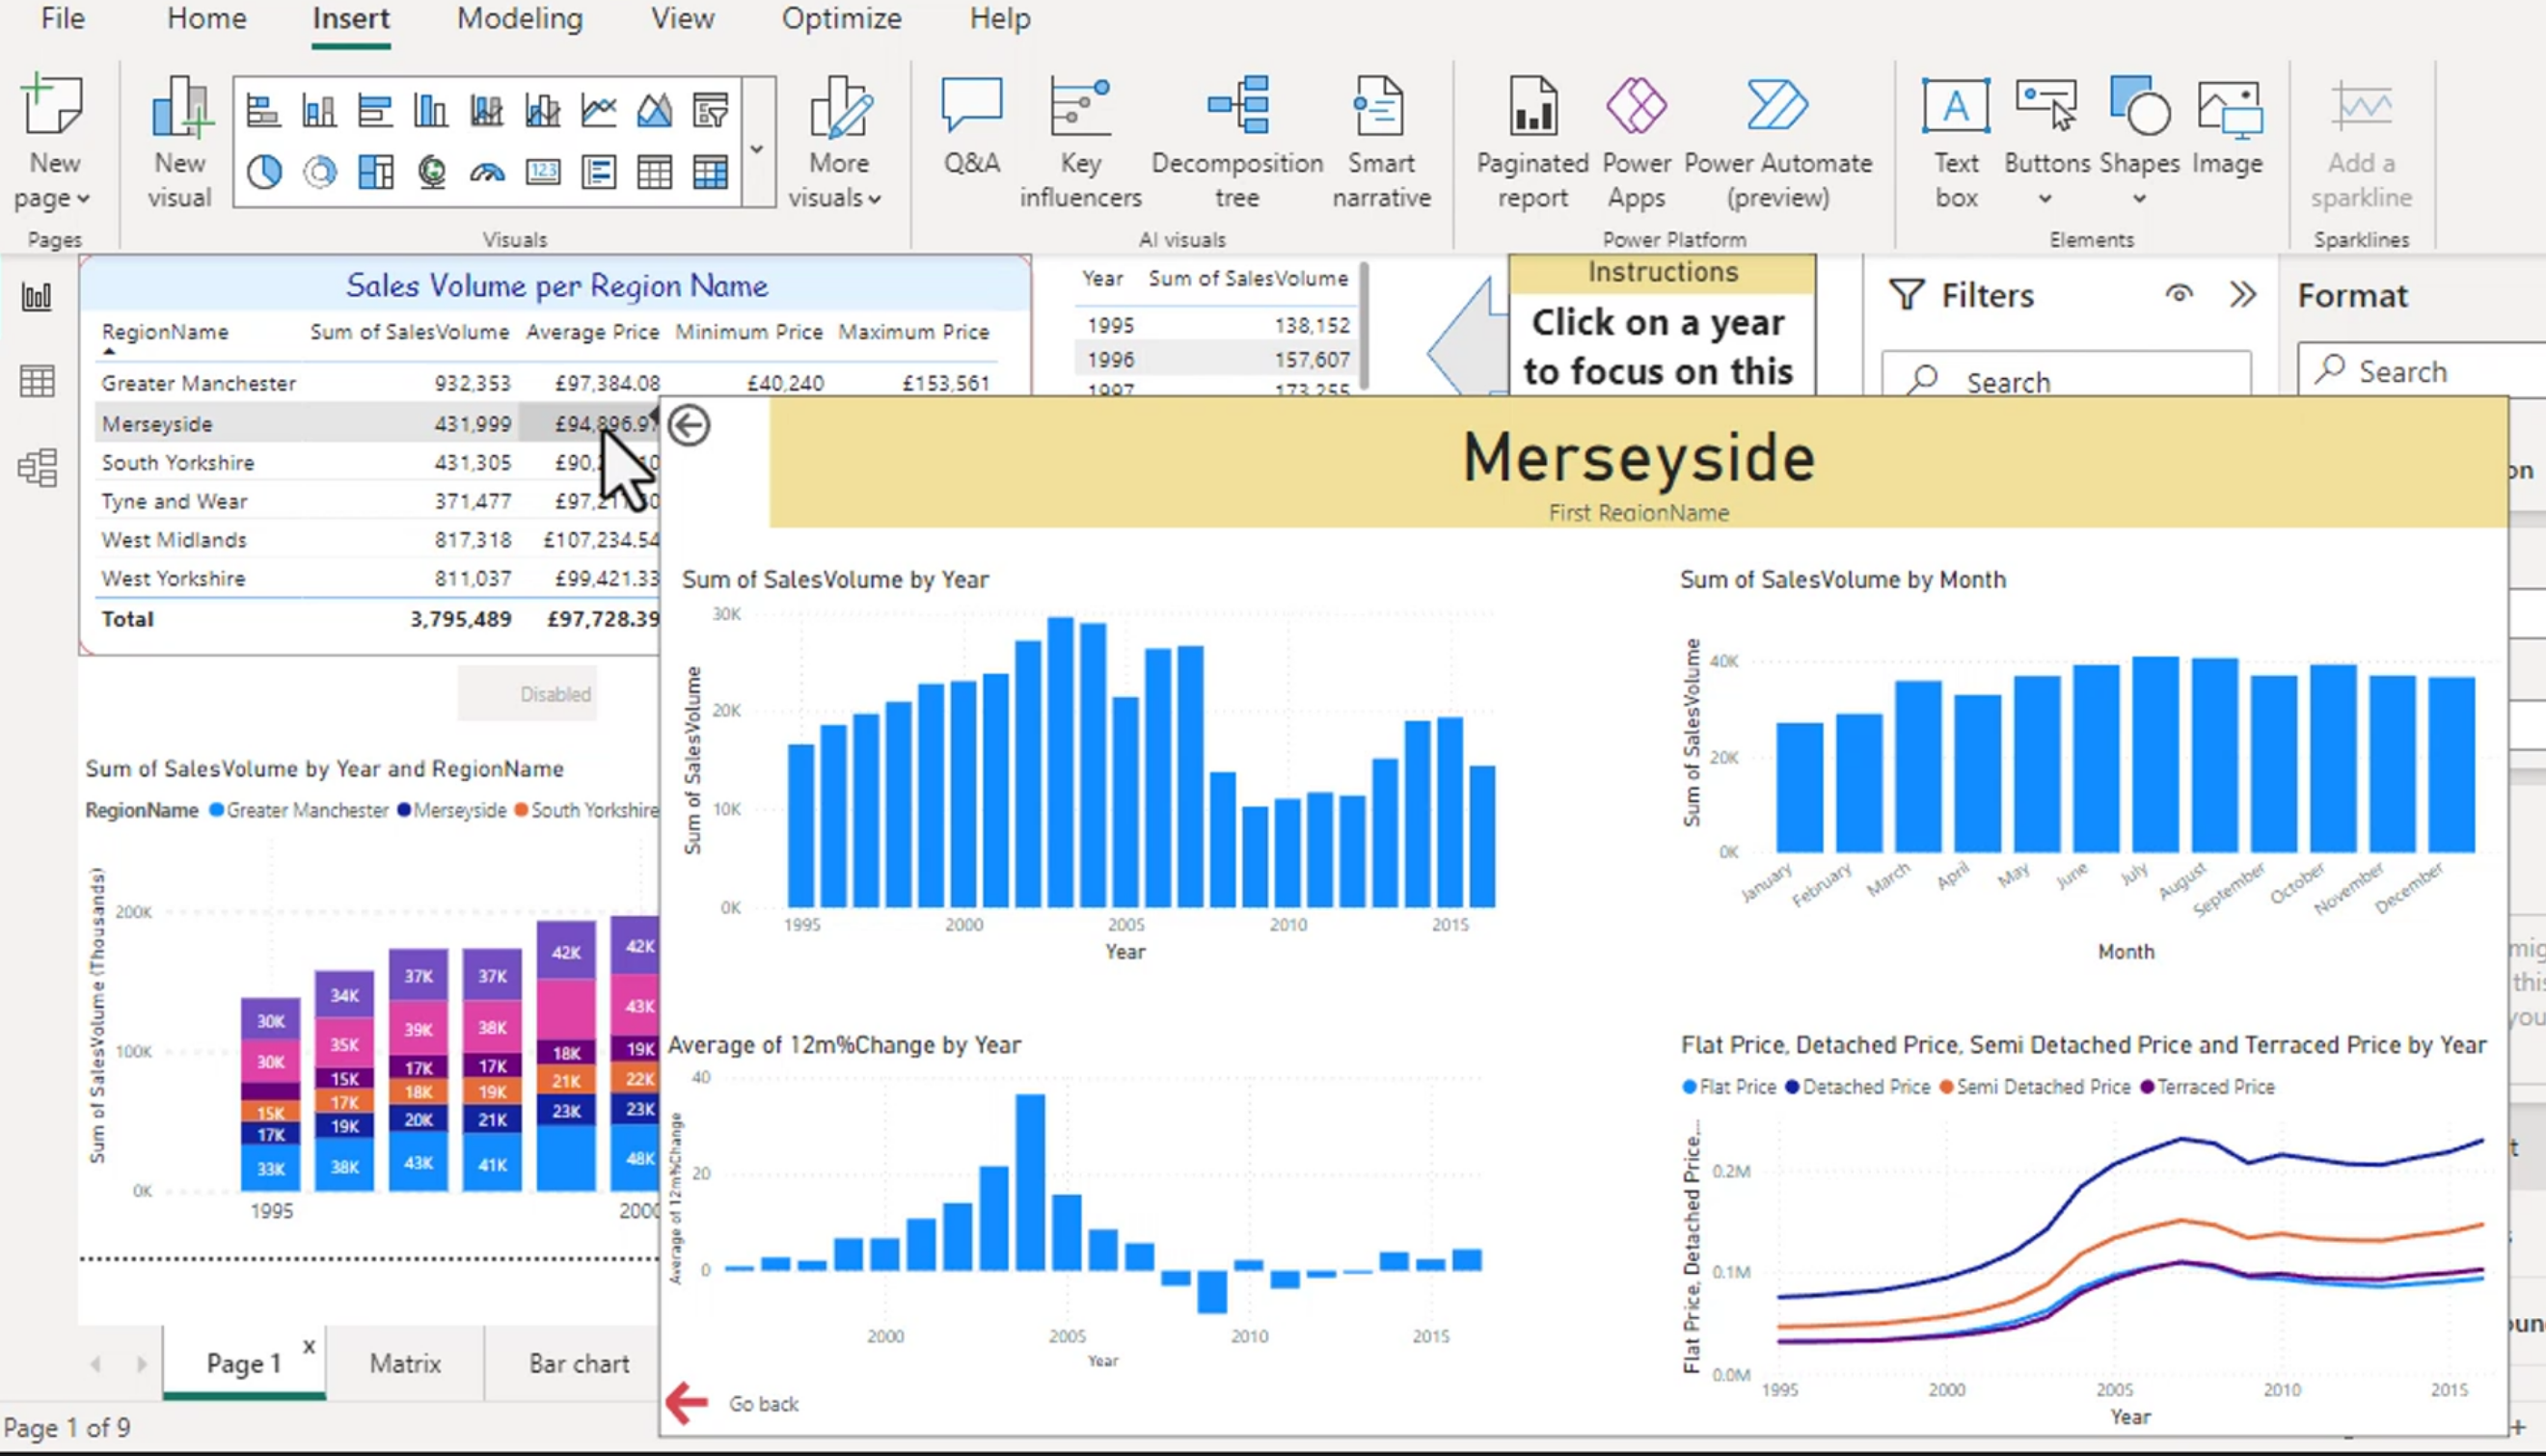2546x1456 pixels.
Task: Insert a line and clustered column chart
Action: [x=543, y=110]
